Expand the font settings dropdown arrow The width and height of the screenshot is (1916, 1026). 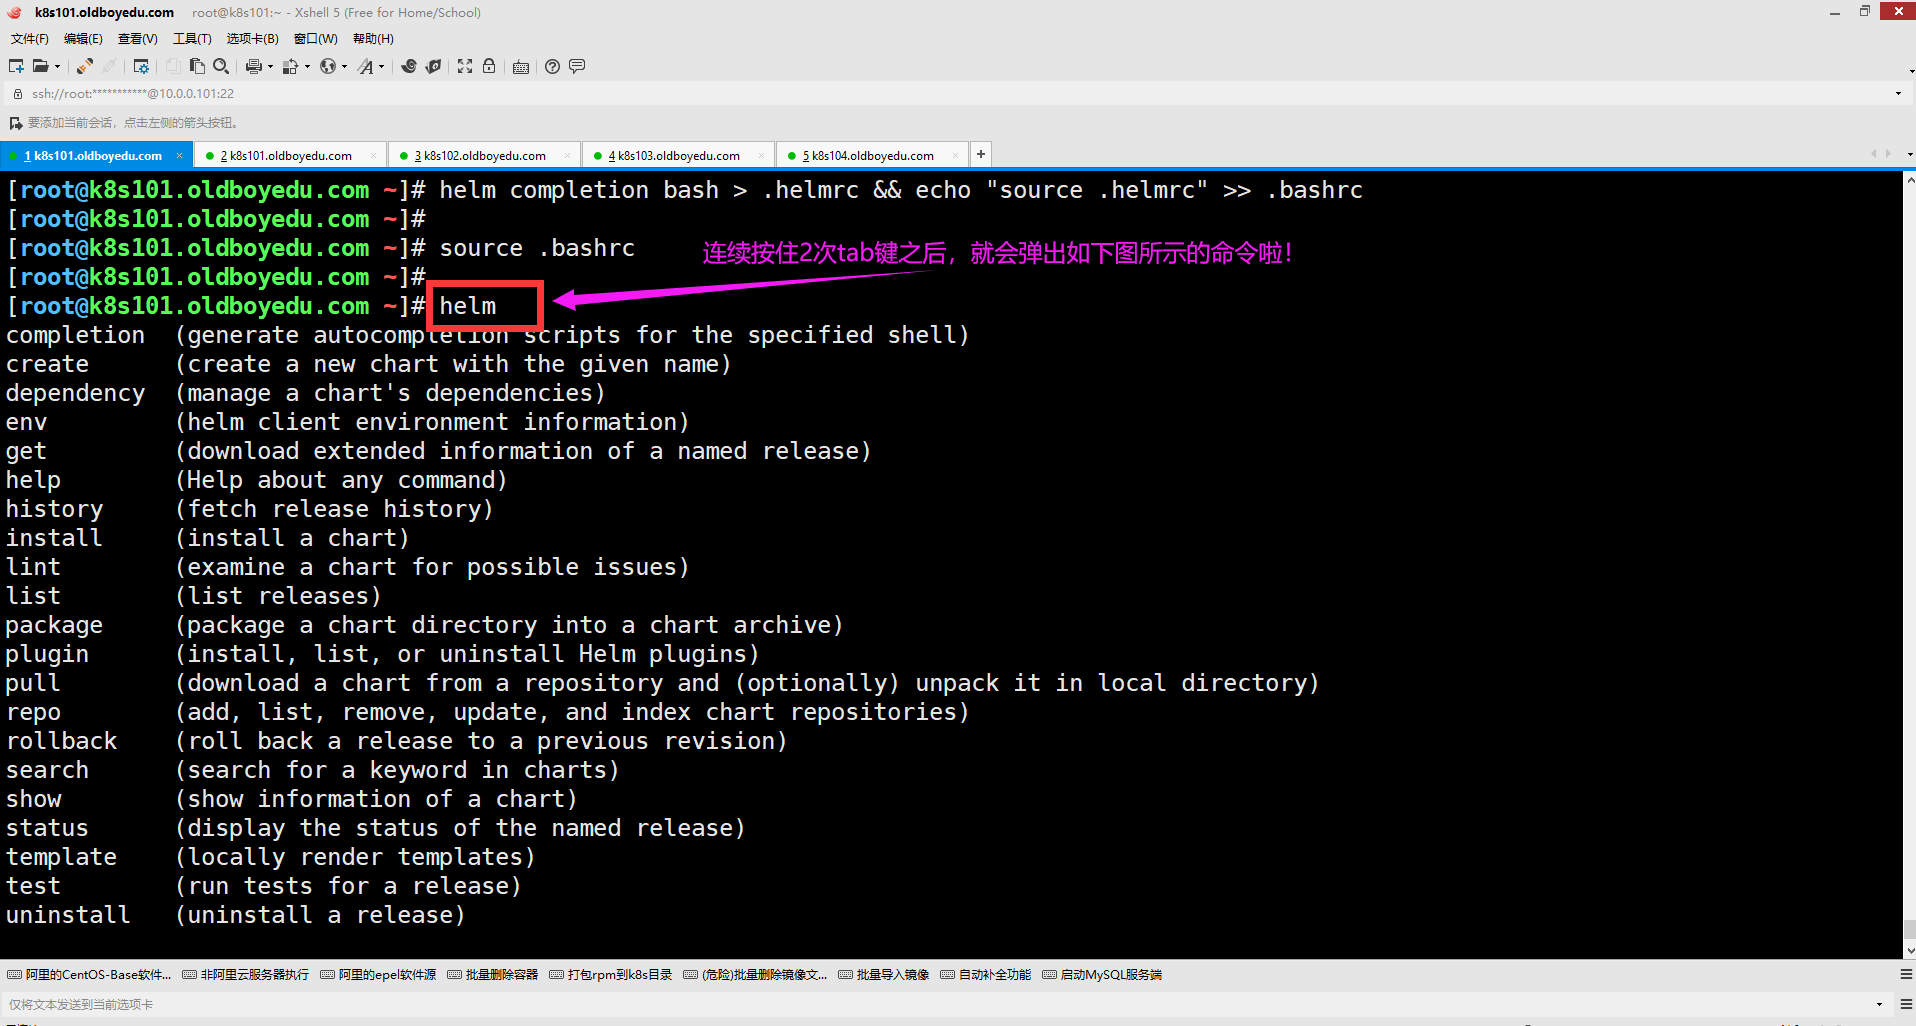tap(381, 67)
